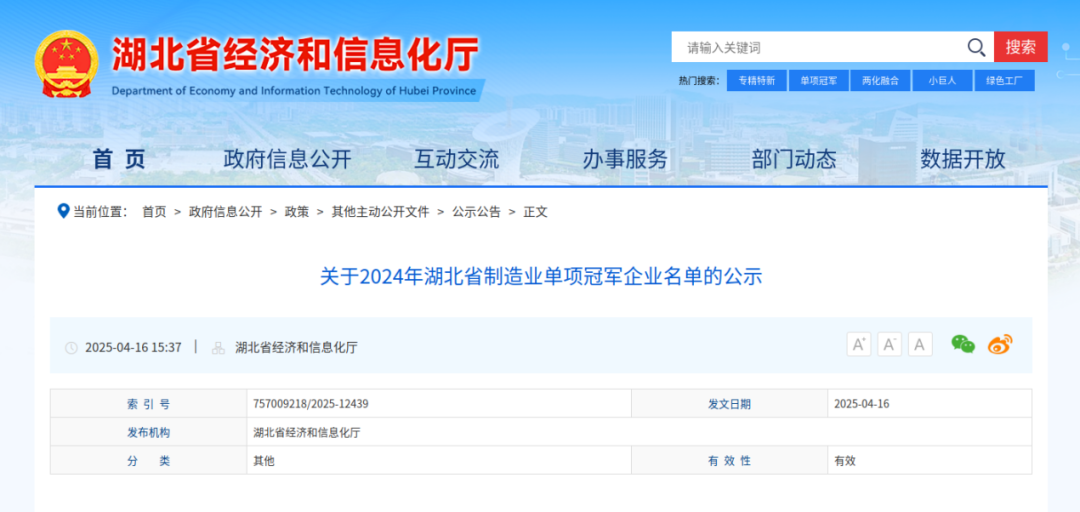Select hot search tag 单项冠军
The image size is (1080, 512).
tap(818, 81)
